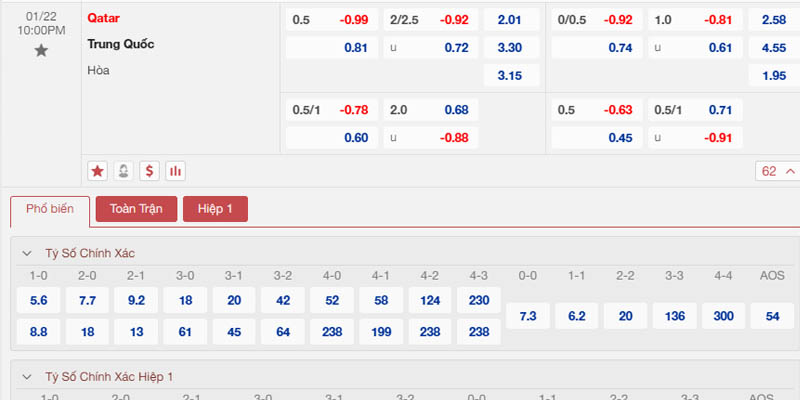Viewport: 800px width, 400px height.
Task: Bet correct score 4-4 at 300
Action: pyautogui.click(x=723, y=316)
